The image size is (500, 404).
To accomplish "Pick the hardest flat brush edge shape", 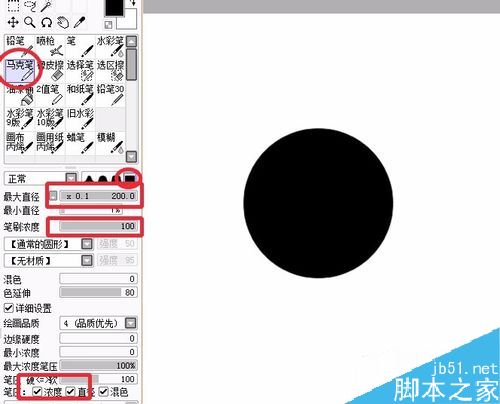I will click(x=130, y=179).
